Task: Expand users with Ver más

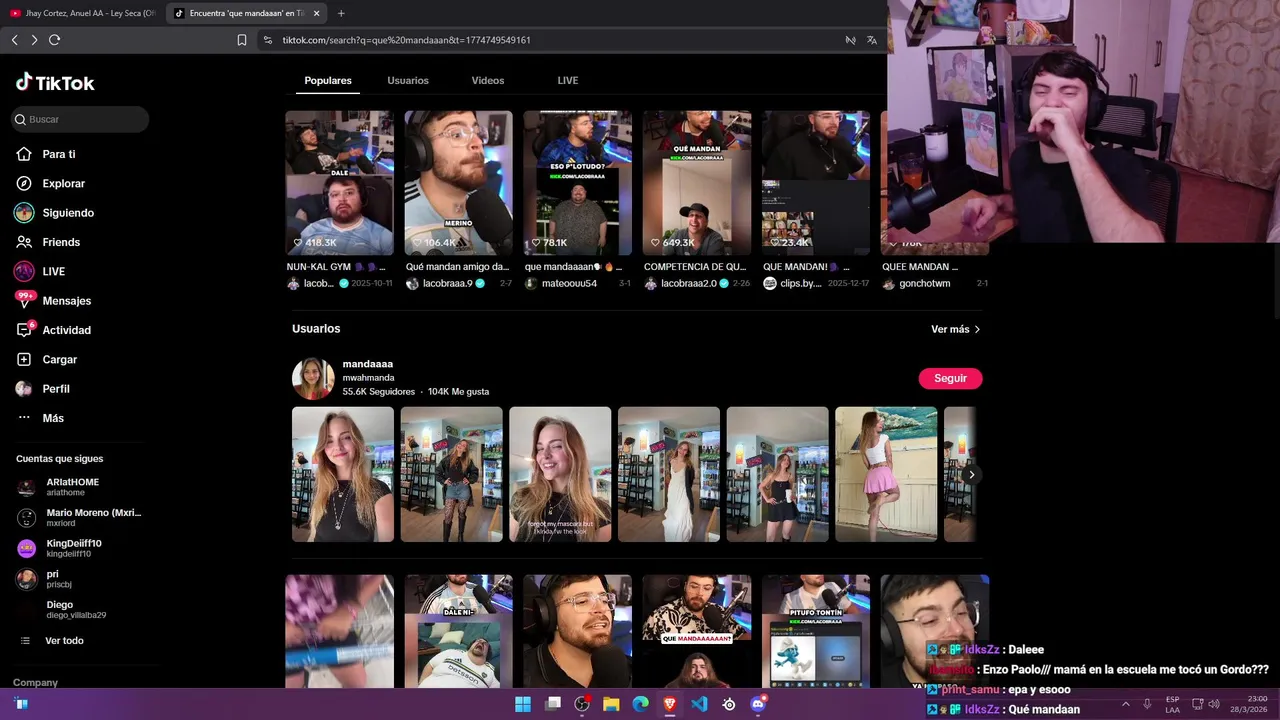Action: 955,329
